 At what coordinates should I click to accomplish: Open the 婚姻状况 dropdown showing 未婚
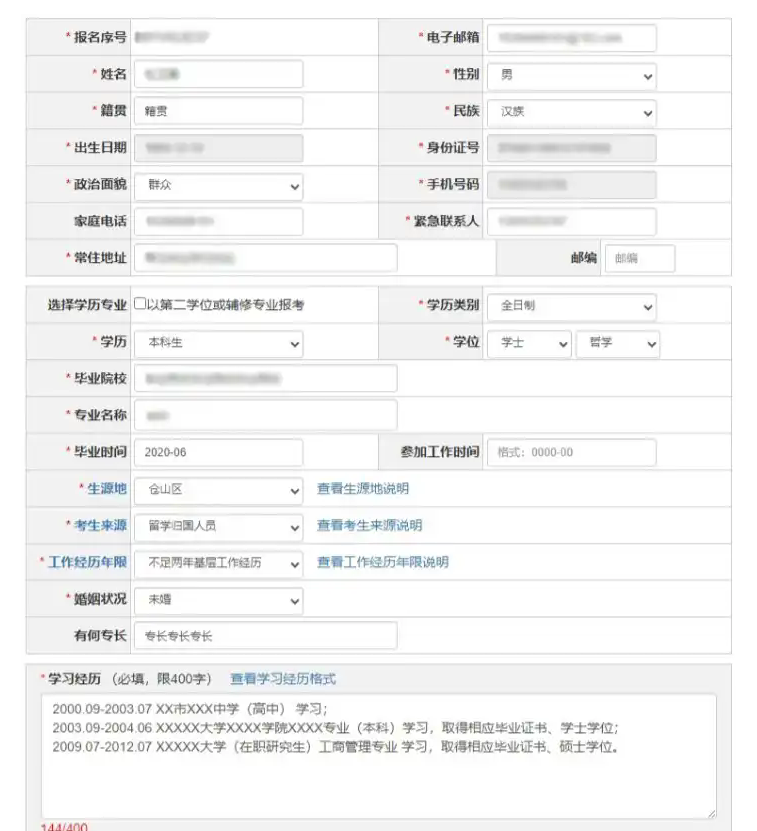218,601
